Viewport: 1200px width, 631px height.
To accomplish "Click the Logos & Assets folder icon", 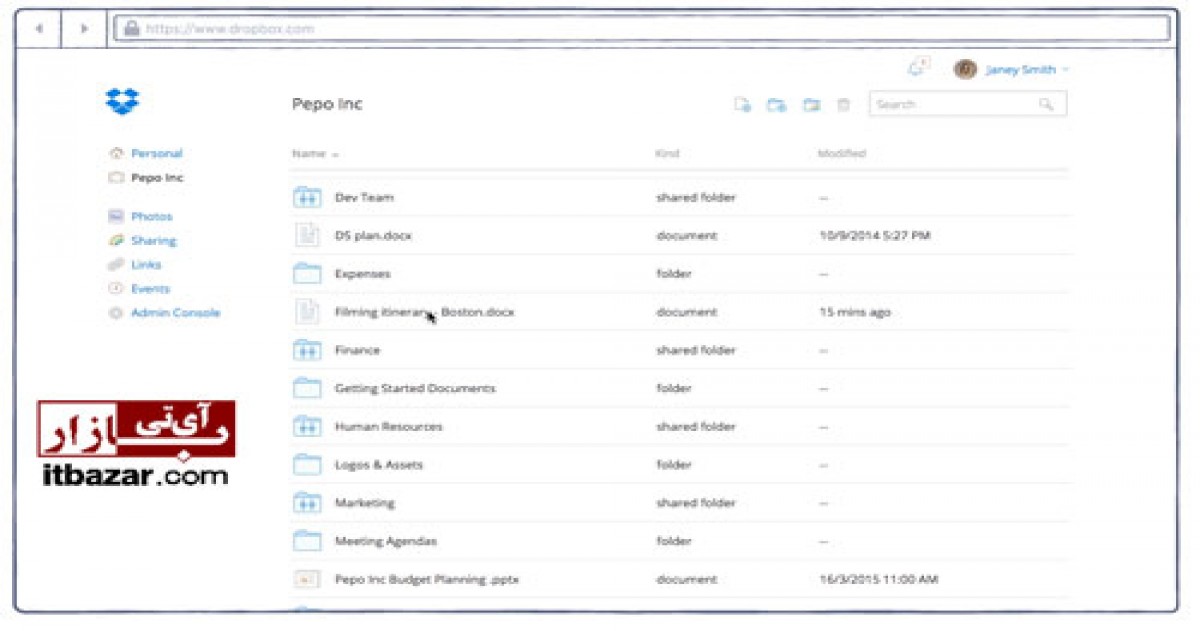I will [306, 464].
